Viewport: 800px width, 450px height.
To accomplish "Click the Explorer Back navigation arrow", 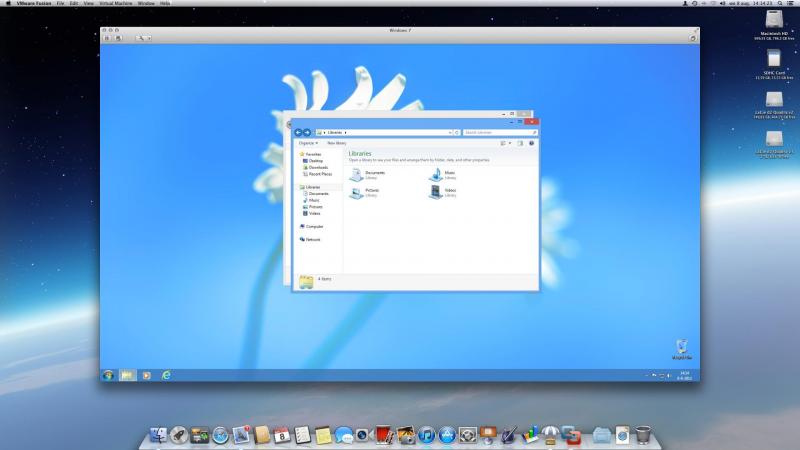I will click(x=298, y=132).
